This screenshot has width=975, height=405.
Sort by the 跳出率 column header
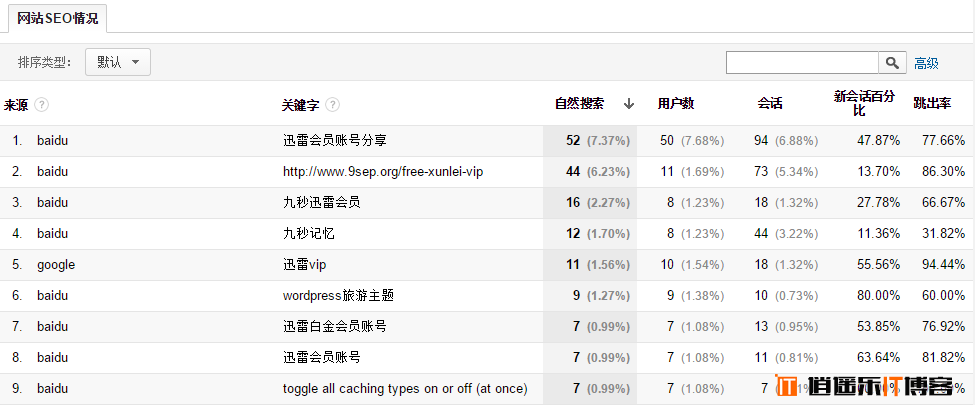(932, 103)
